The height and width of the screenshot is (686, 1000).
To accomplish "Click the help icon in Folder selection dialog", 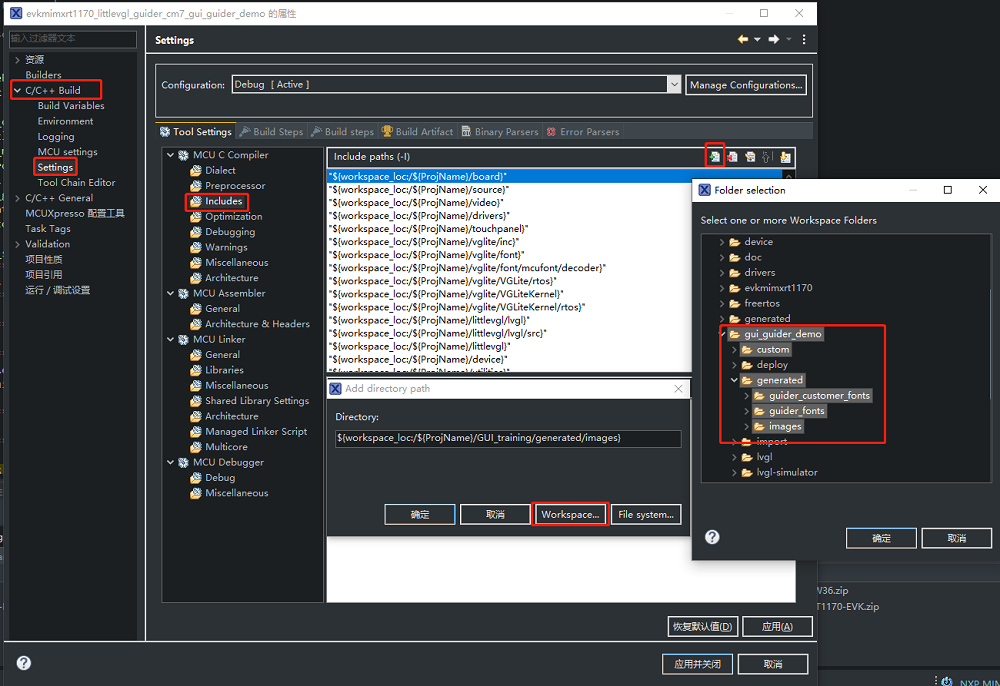I will [711, 537].
